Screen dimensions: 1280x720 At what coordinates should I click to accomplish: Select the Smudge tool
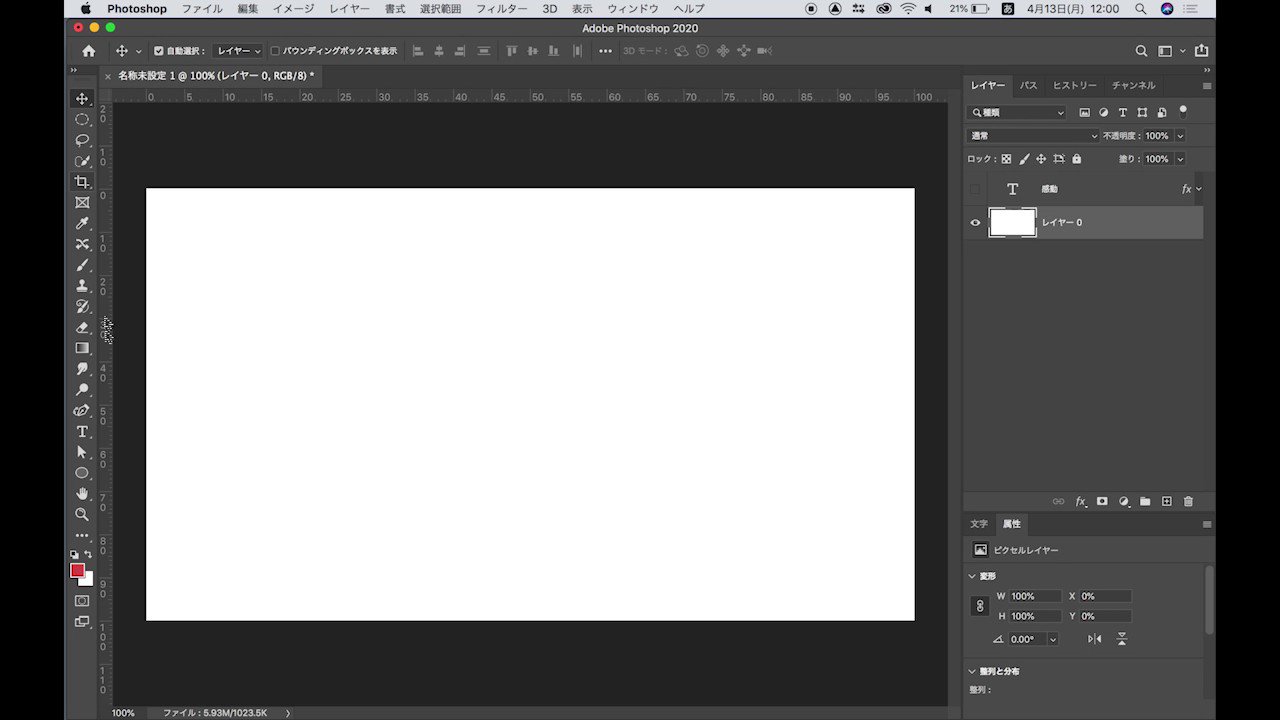click(82, 369)
